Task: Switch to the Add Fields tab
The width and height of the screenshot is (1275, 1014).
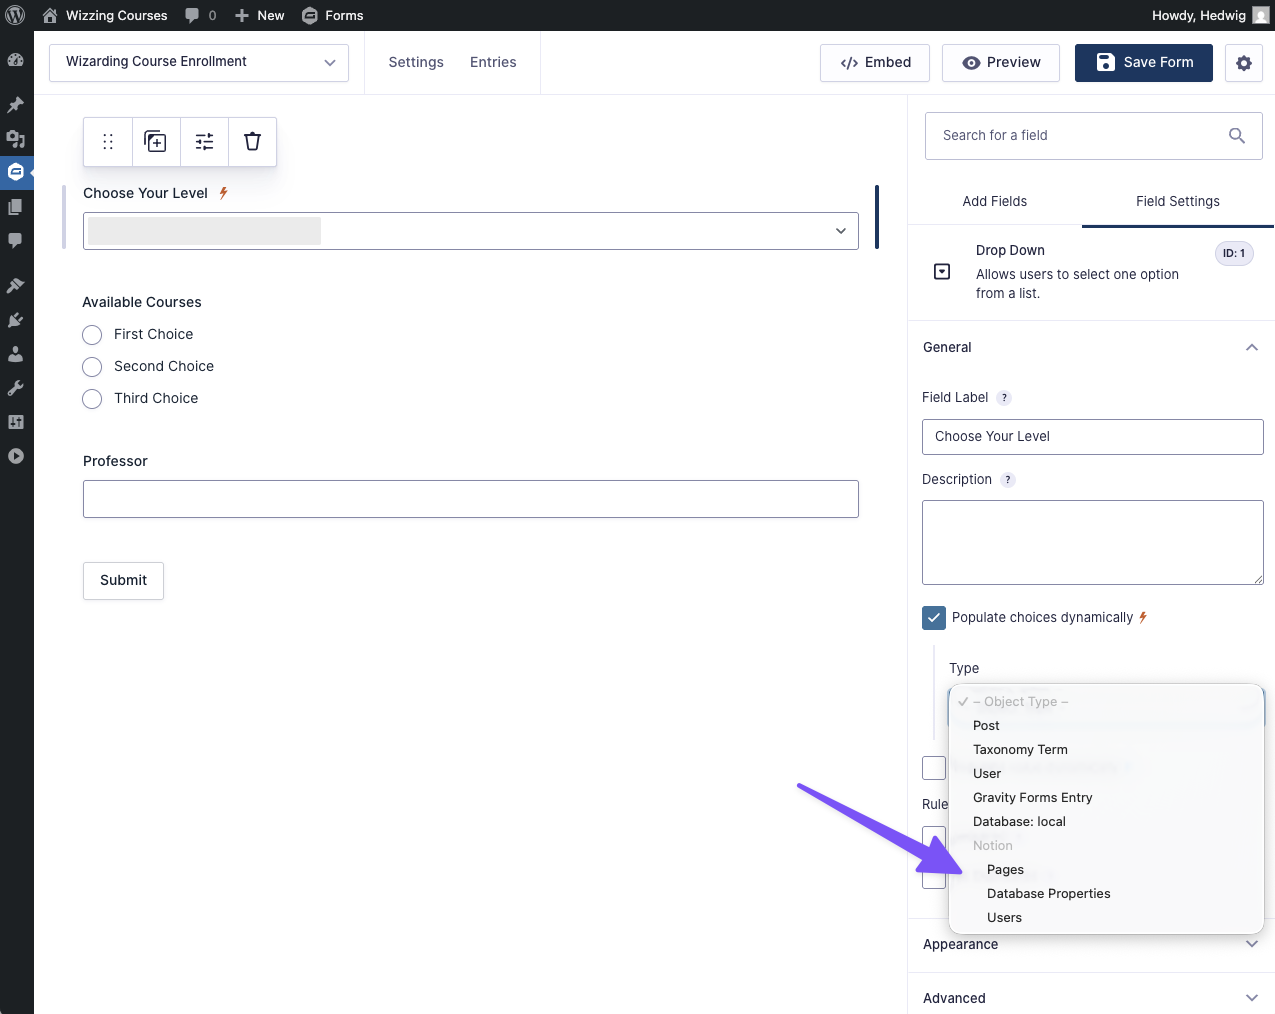Action: point(994,201)
